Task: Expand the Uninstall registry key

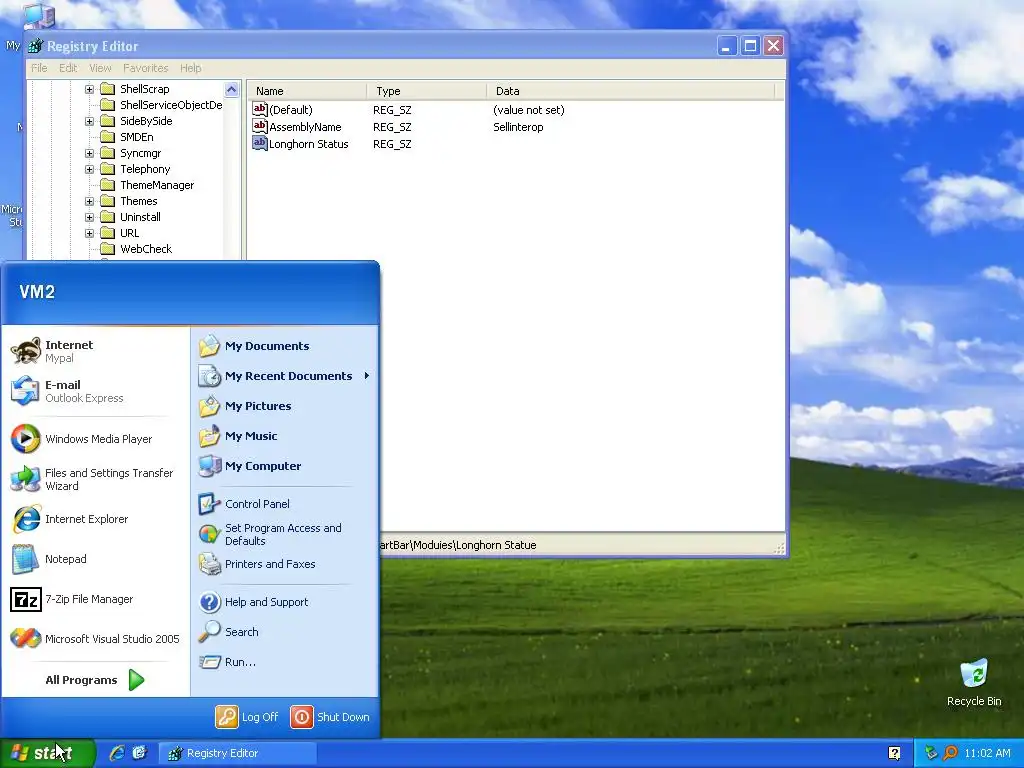Action: point(89,217)
